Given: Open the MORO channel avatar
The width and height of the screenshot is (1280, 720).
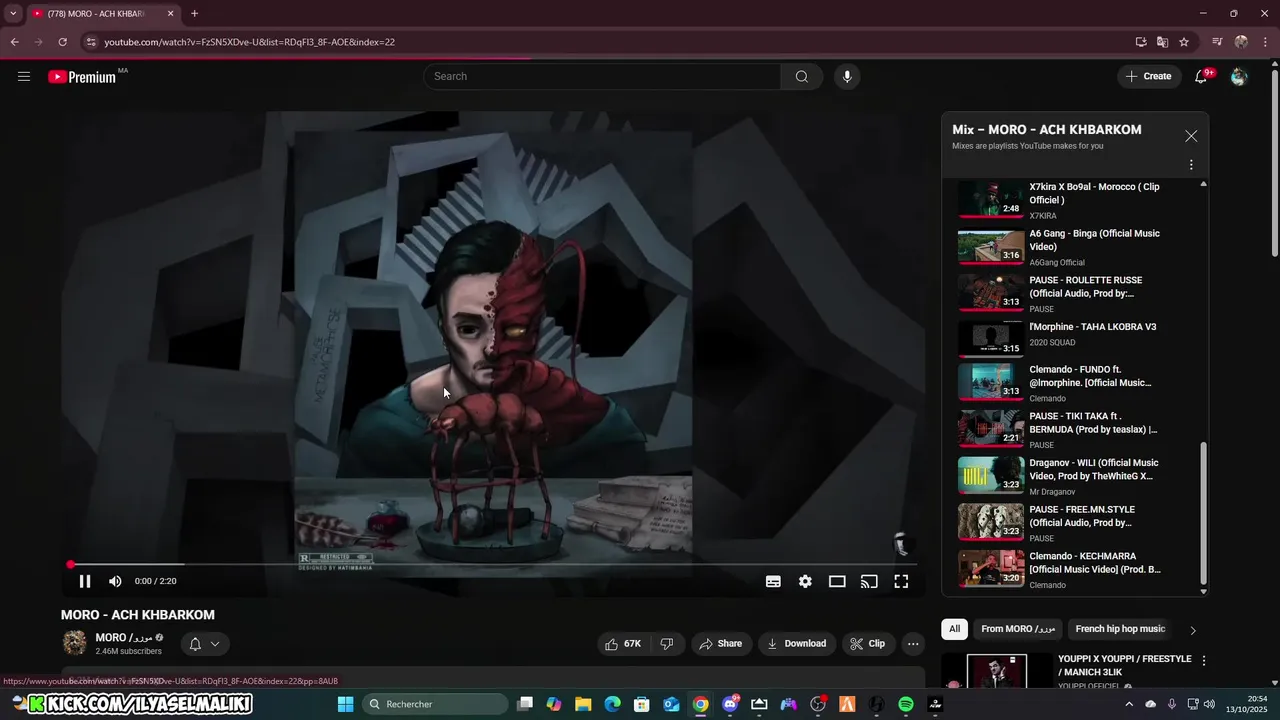Looking at the screenshot, I should [75, 643].
